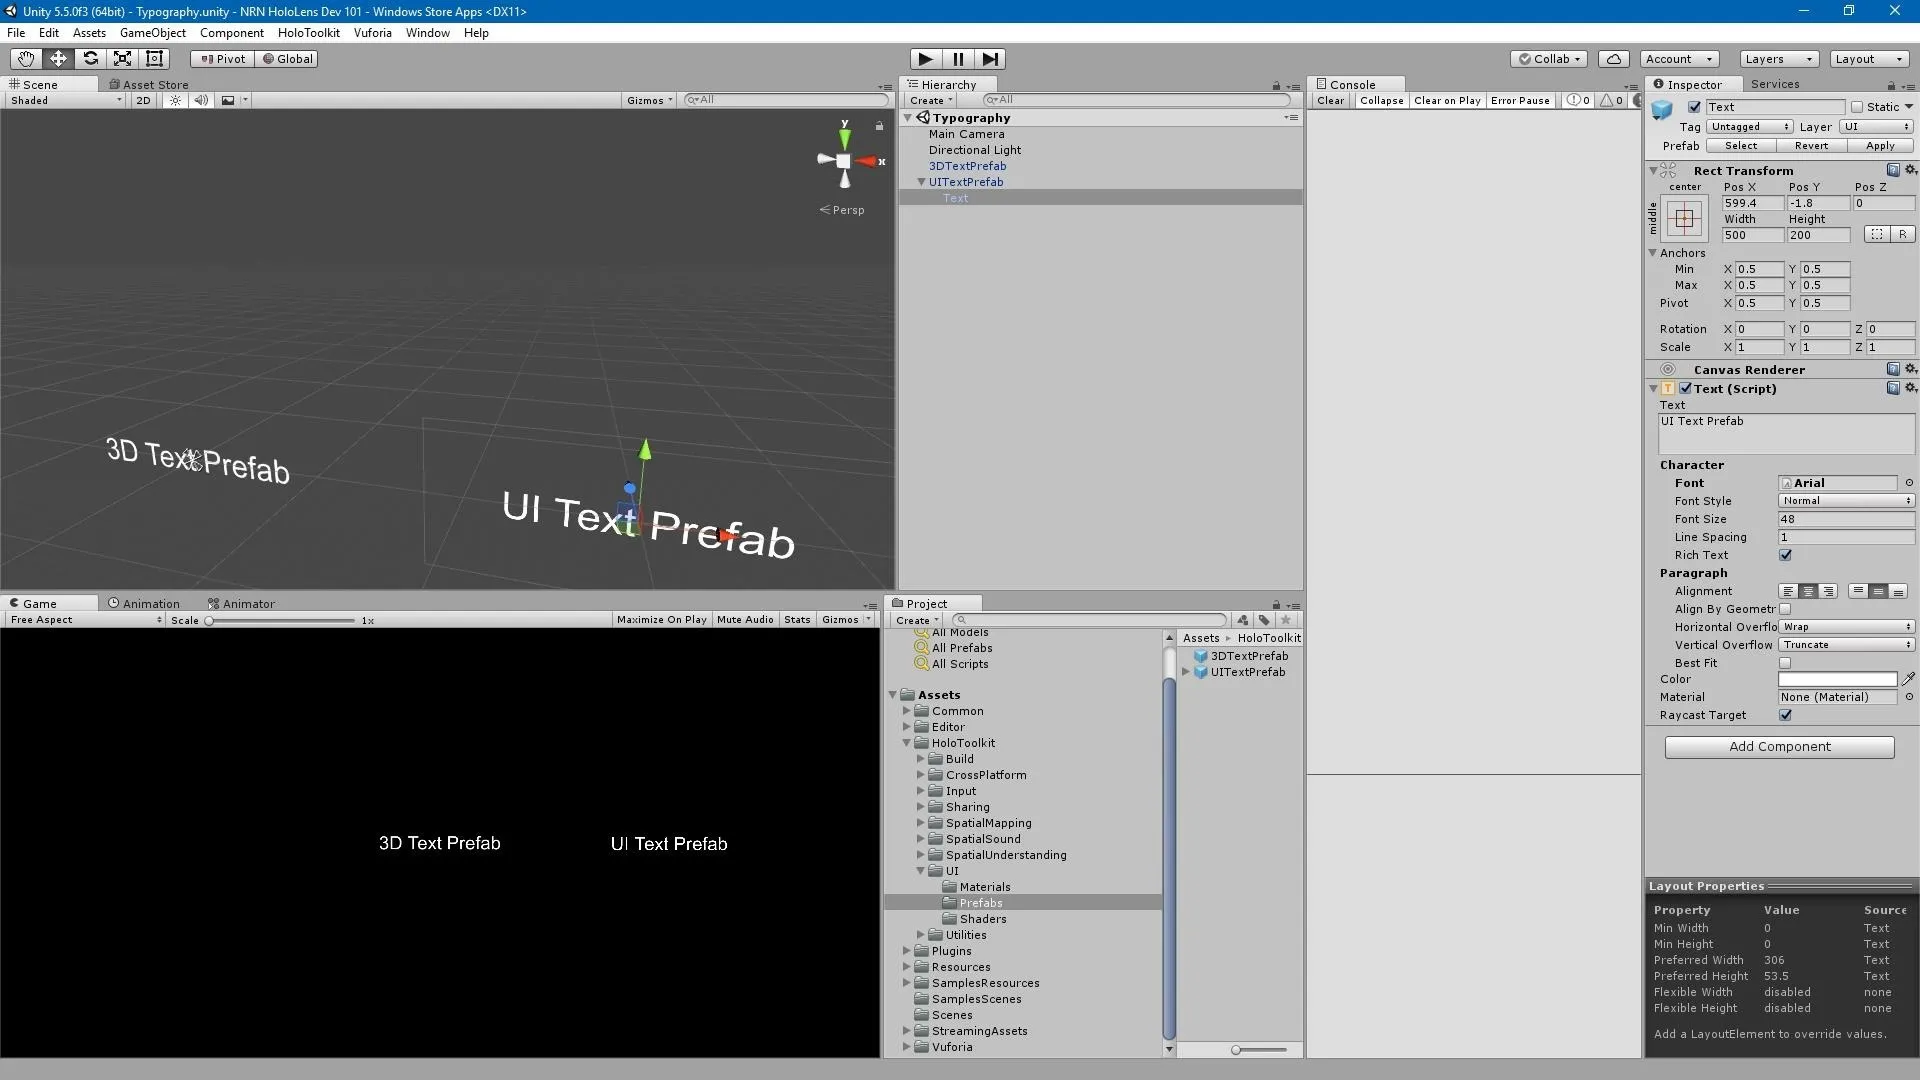Click the Play button
The width and height of the screenshot is (1920, 1080).
(926, 59)
